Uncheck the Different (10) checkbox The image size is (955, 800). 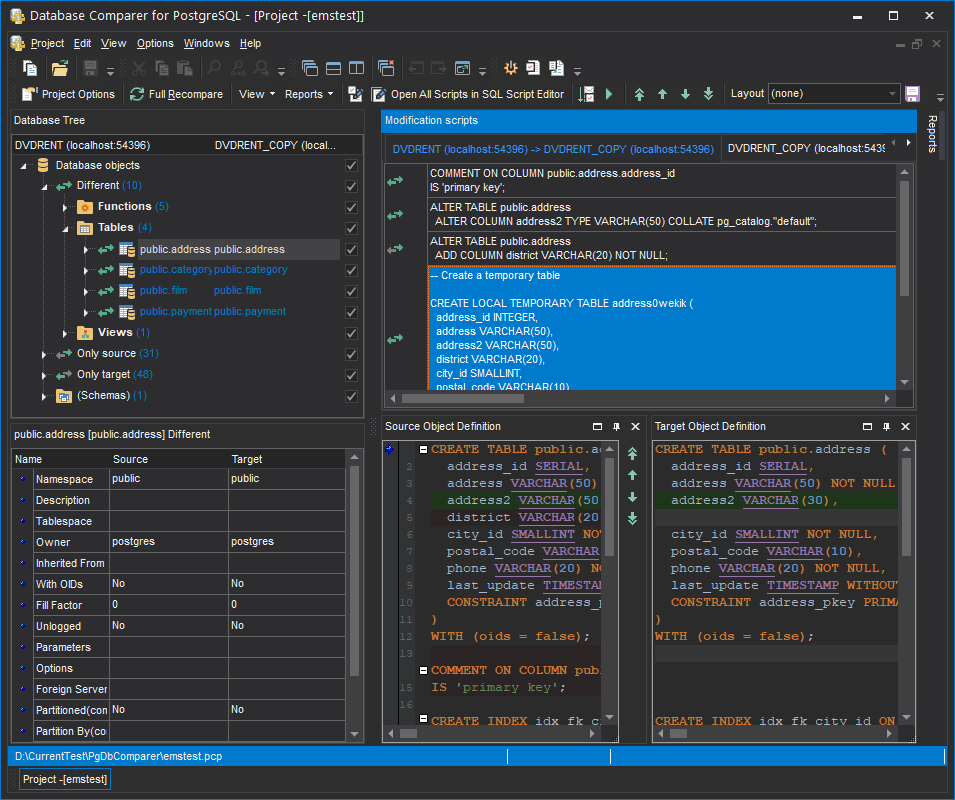351,186
